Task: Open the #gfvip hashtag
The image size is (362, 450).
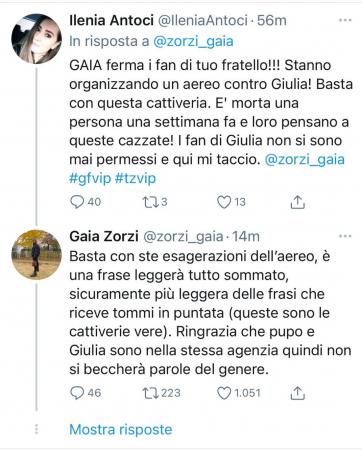Action: (x=90, y=178)
